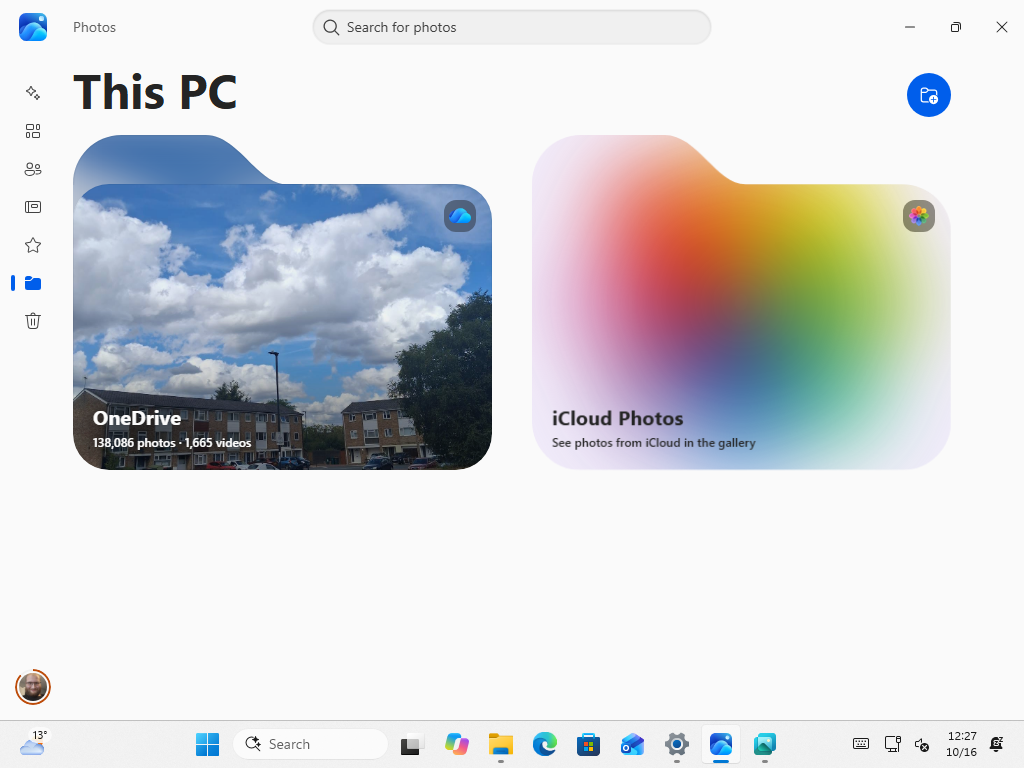Image resolution: width=1024 pixels, height=768 pixels.
Task: Open Settings gear on the taskbar
Action: (677, 744)
